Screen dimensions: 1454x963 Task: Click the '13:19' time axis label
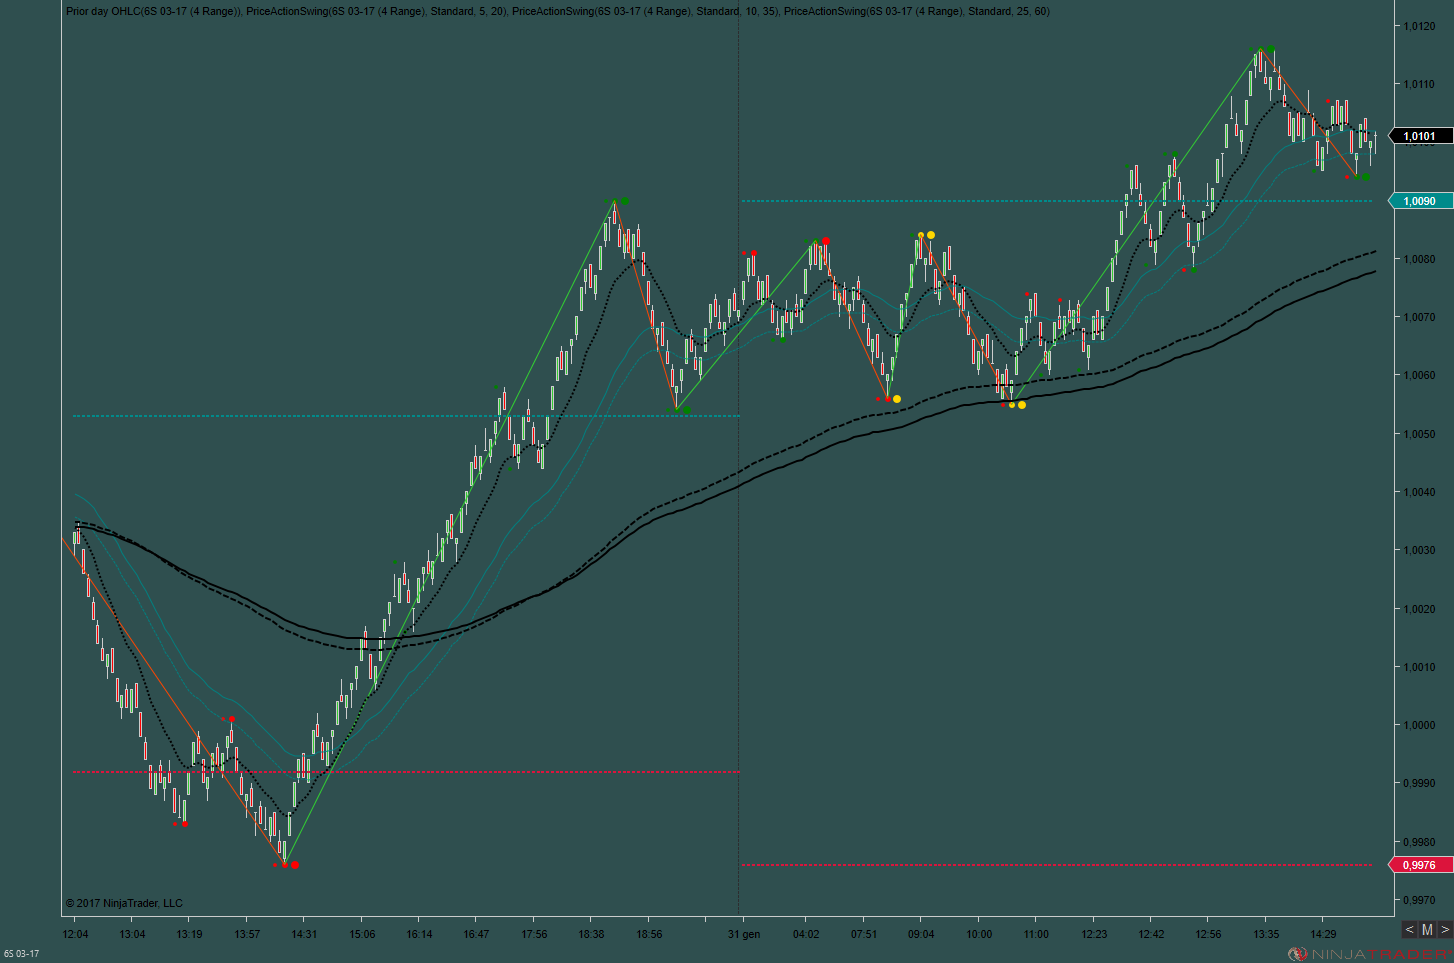pos(189,934)
